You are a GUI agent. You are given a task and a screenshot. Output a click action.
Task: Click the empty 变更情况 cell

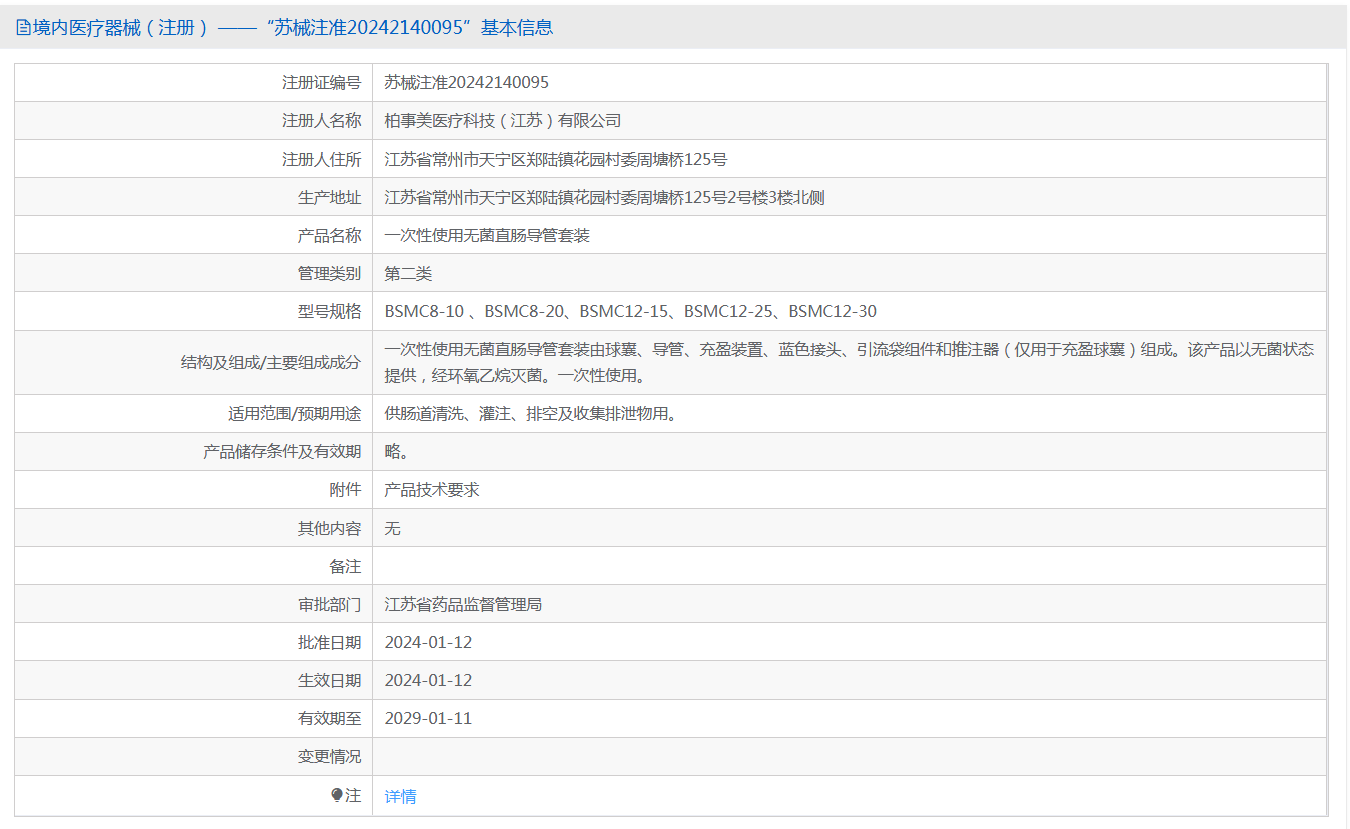[x=849, y=756]
